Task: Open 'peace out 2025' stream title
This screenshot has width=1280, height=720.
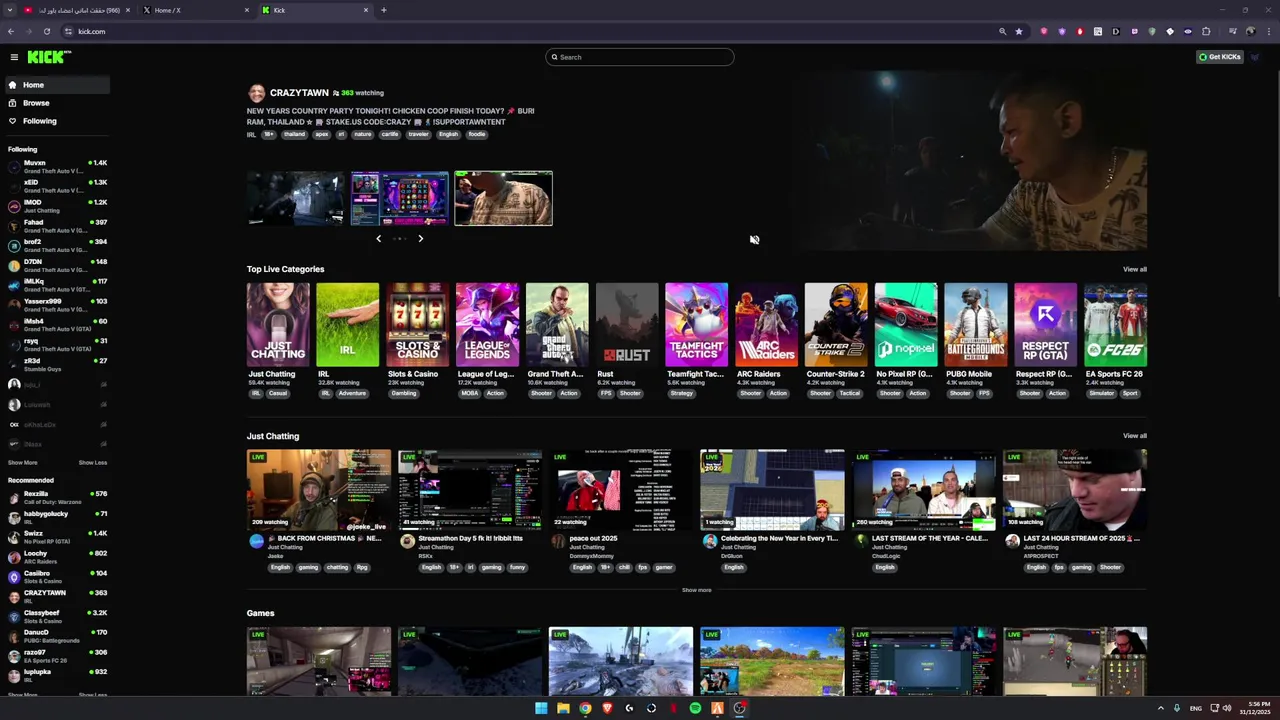Action: 593,538
